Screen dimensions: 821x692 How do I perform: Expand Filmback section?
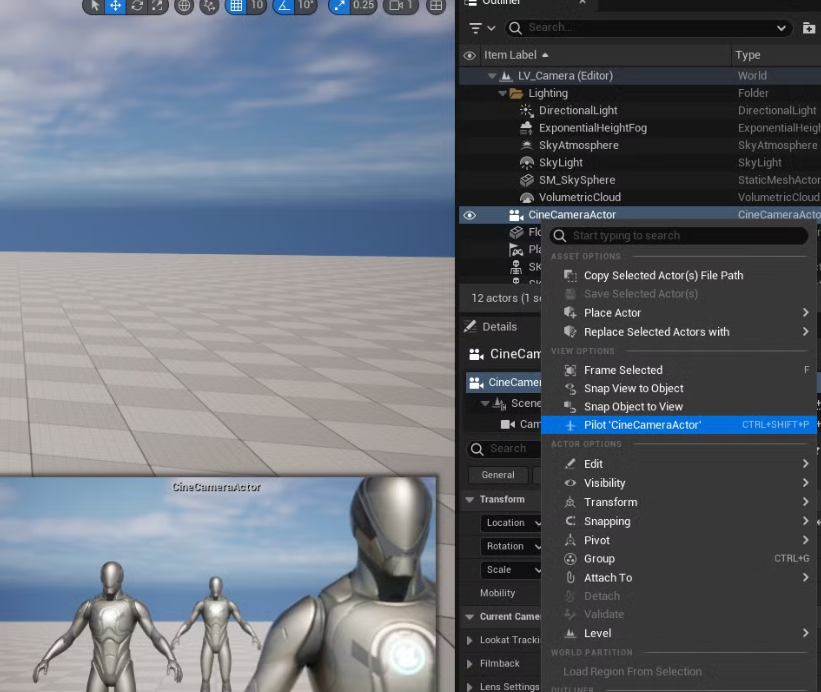pyautogui.click(x=470, y=664)
